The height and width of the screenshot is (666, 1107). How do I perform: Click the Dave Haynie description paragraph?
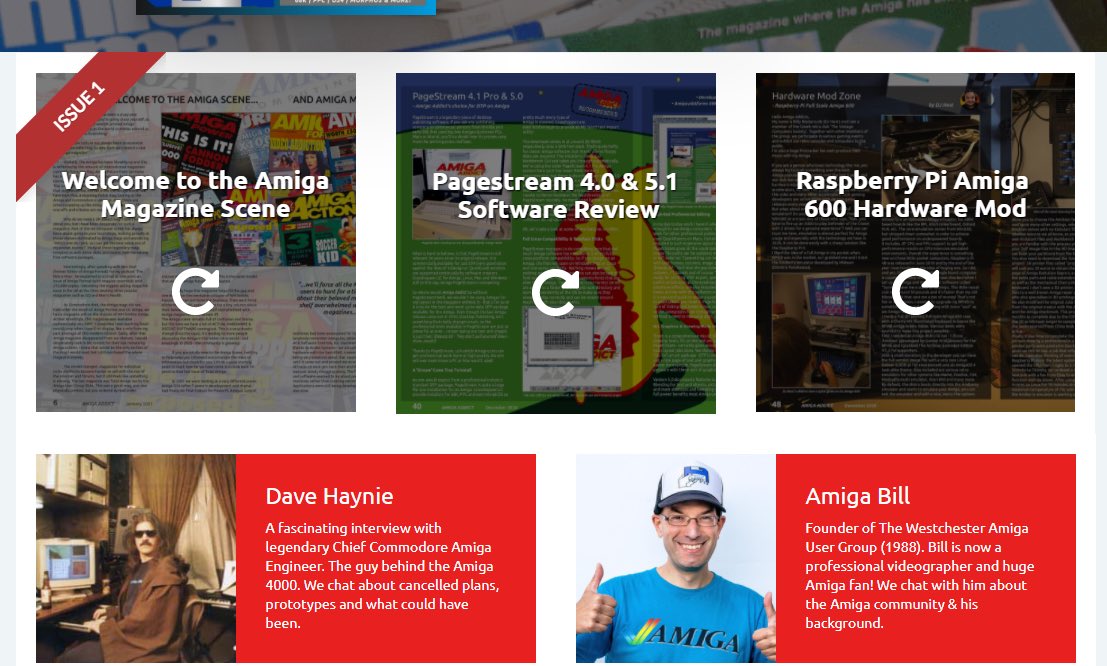click(382, 576)
